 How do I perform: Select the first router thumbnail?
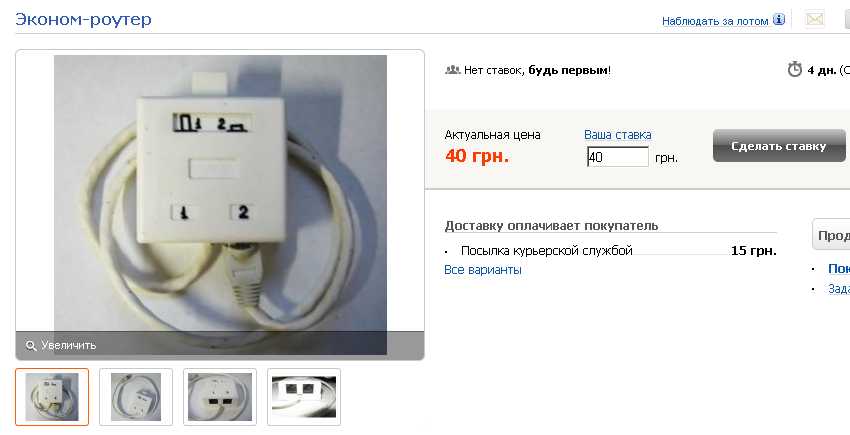[52, 397]
